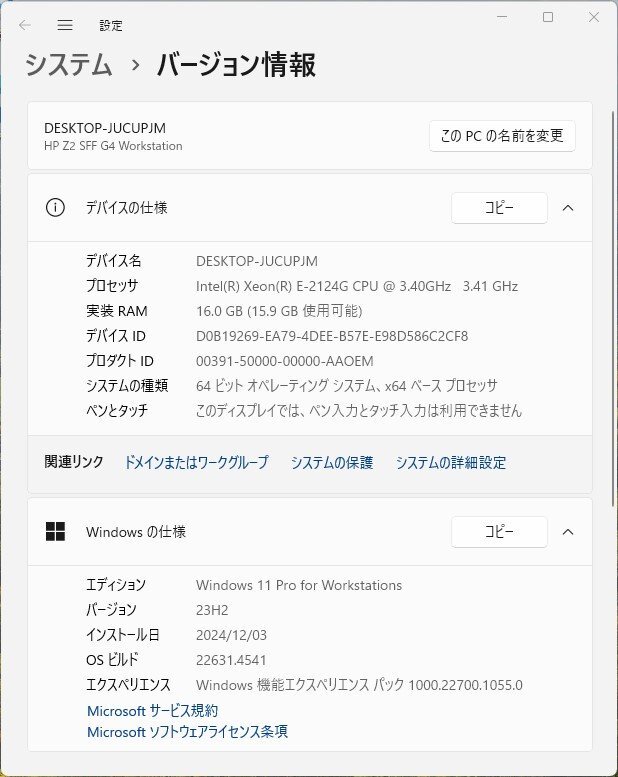Click the インストール日 label
The image size is (618, 777).
point(122,635)
